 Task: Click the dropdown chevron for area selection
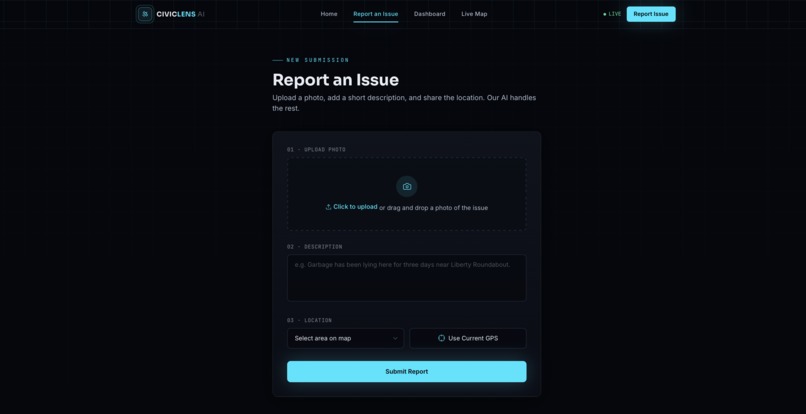pos(395,338)
